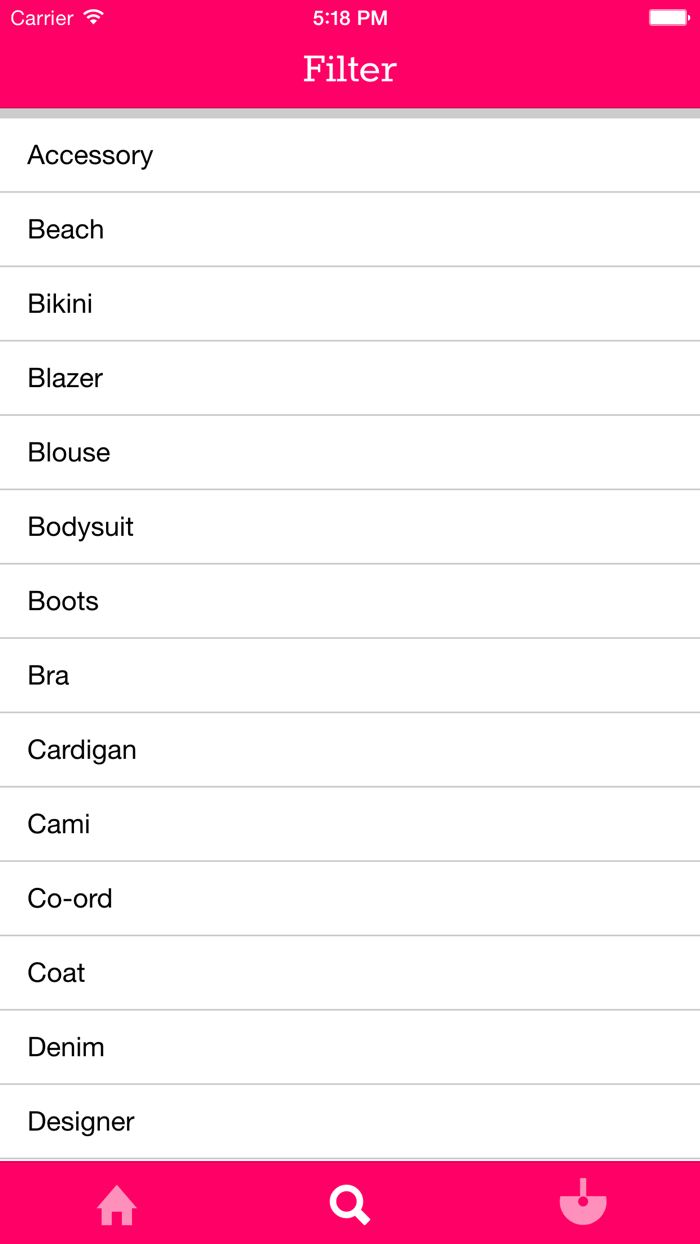The image size is (700, 1244).
Task: Choose the Beach category
Action: [x=350, y=229]
